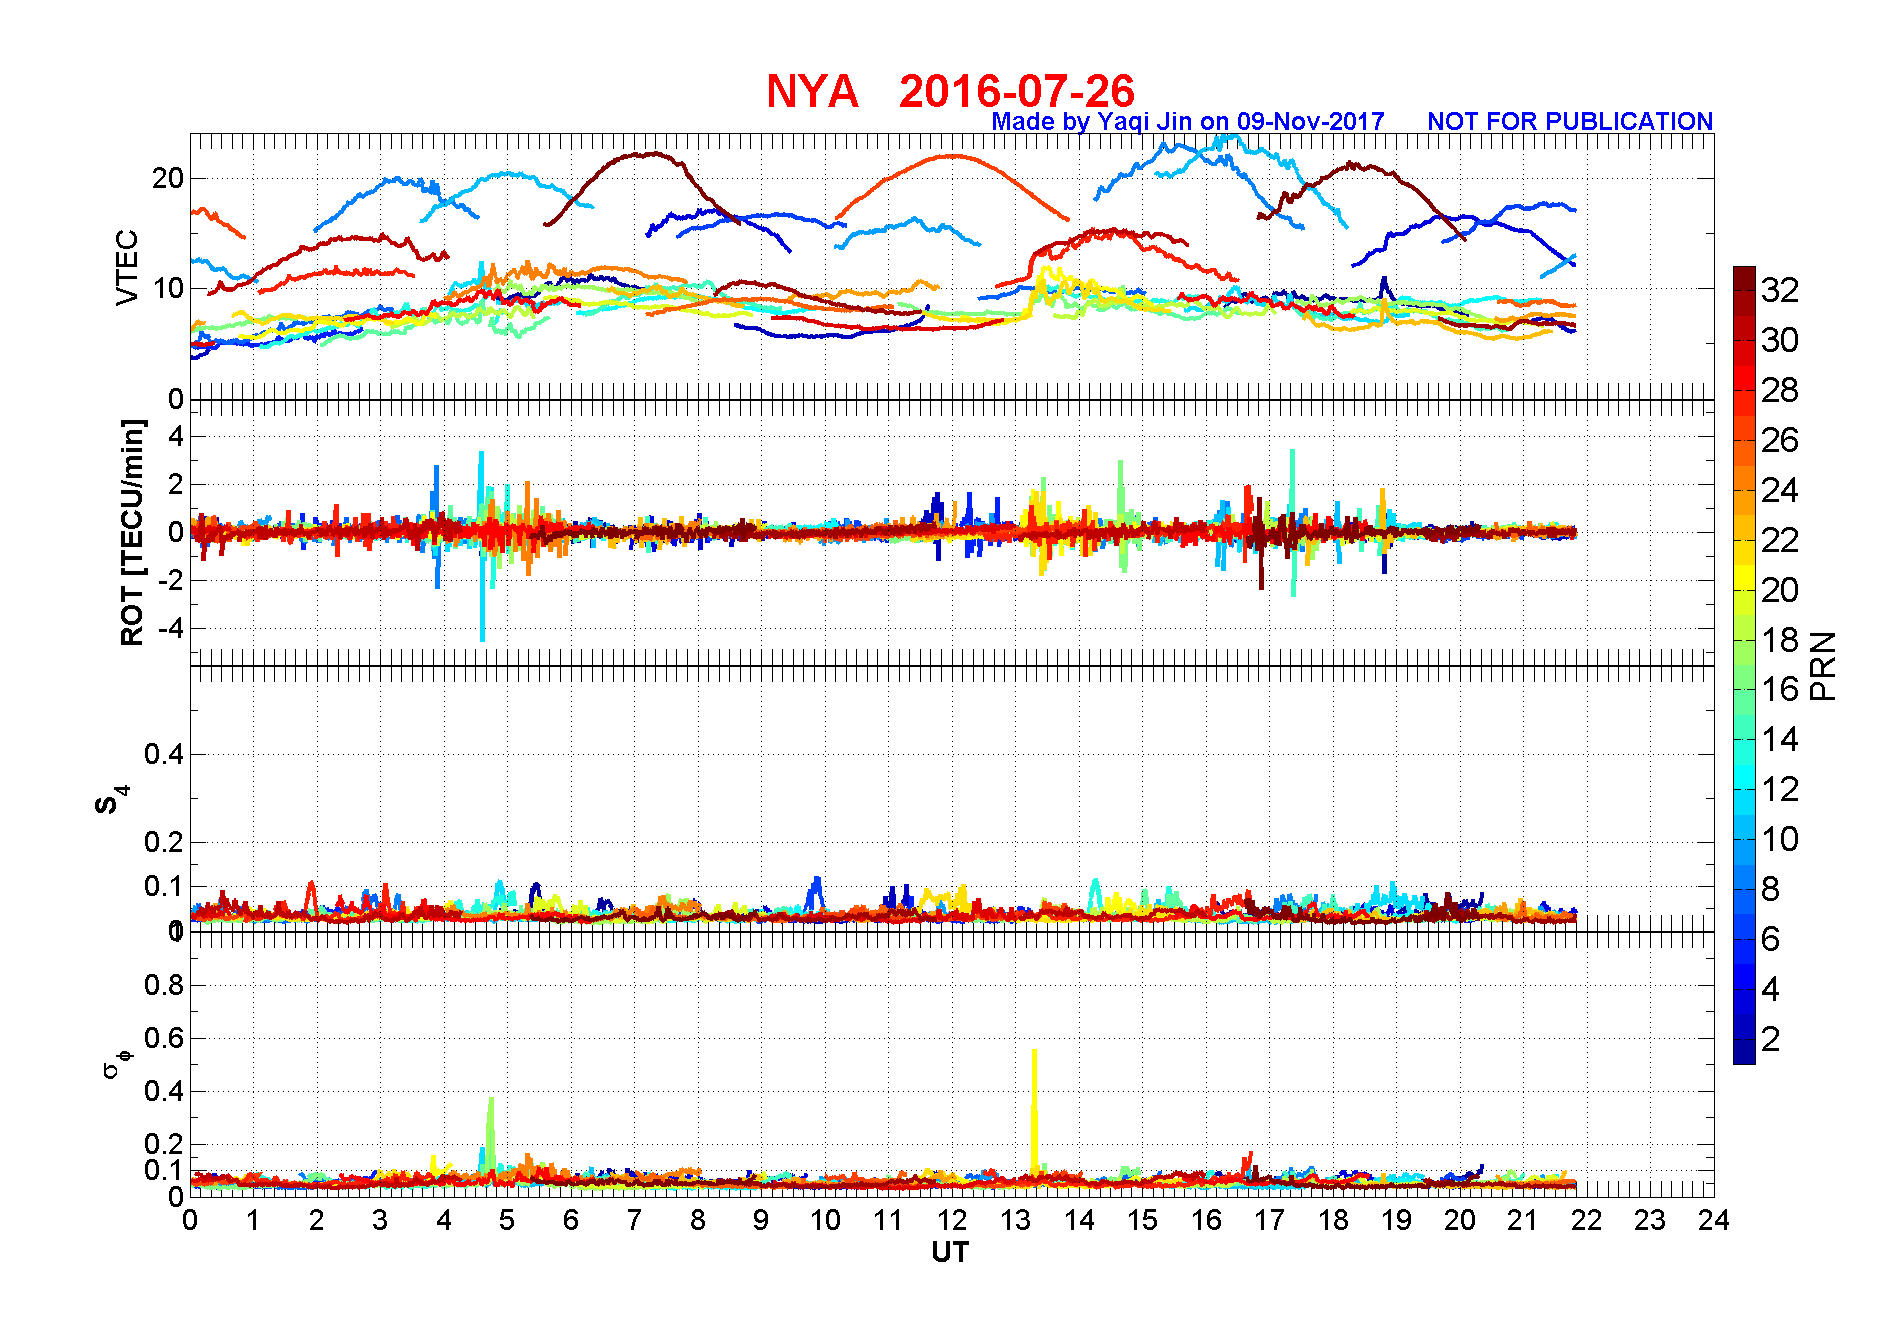Screen dimensions: 1904x1330
Task: Click the "UT" x-axis label
Action: [950, 1253]
